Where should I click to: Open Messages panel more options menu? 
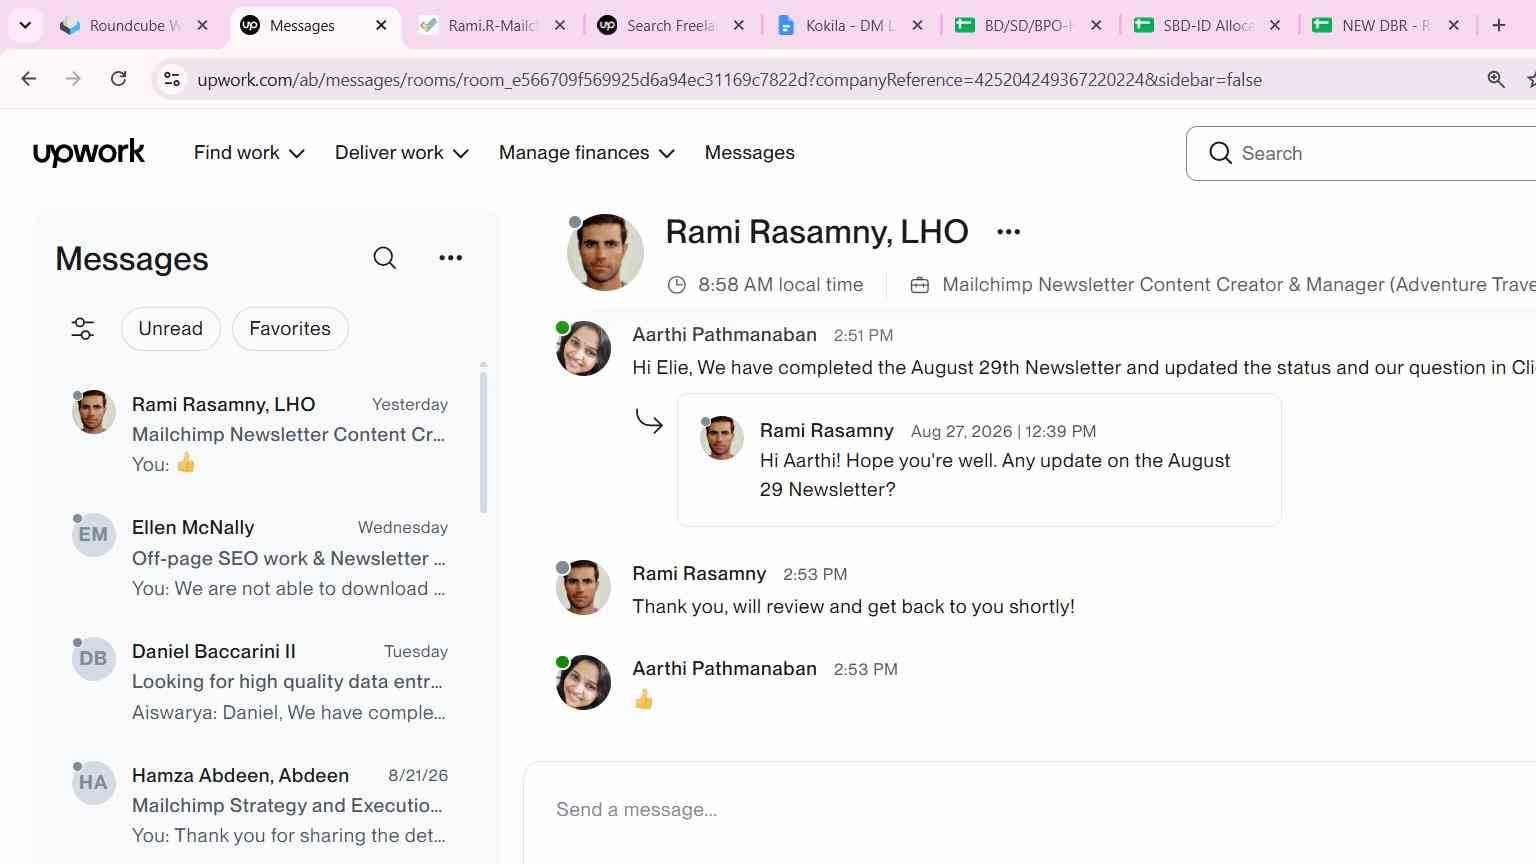pos(451,258)
